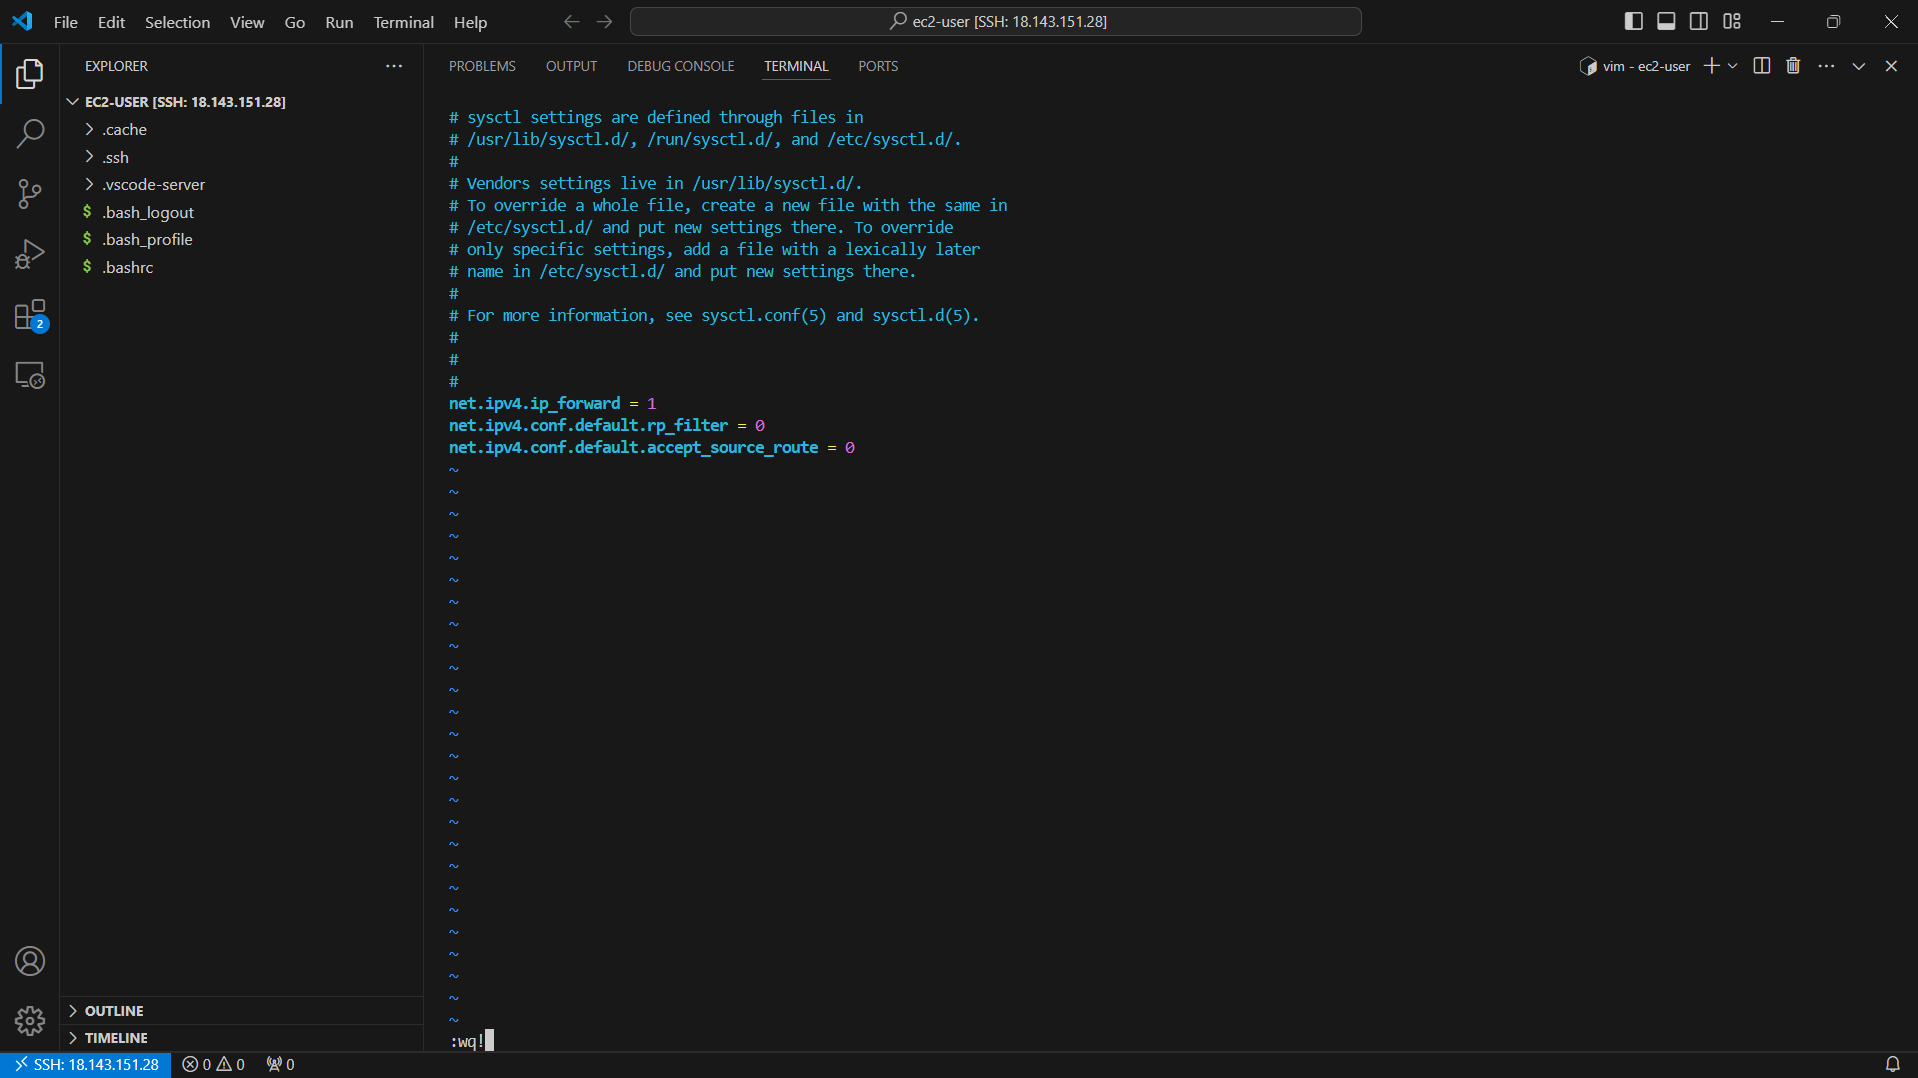The image size is (1918, 1078).
Task: Open Run and Debug view
Action: (30, 254)
